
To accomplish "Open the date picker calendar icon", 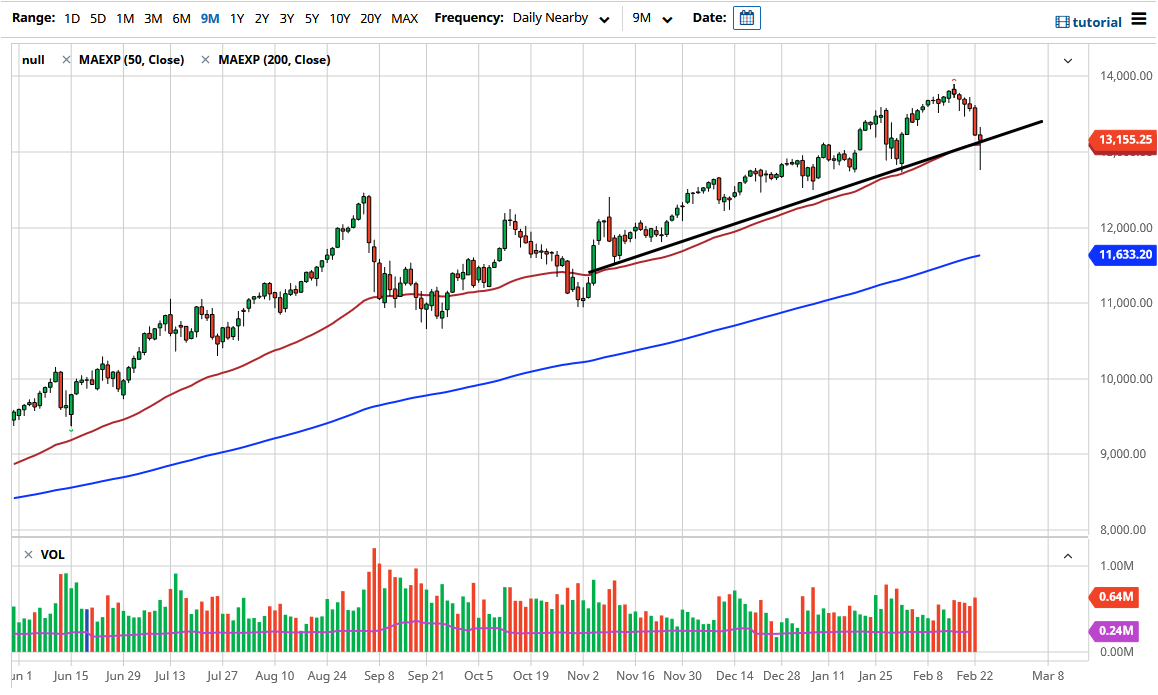I will click(x=746, y=18).
